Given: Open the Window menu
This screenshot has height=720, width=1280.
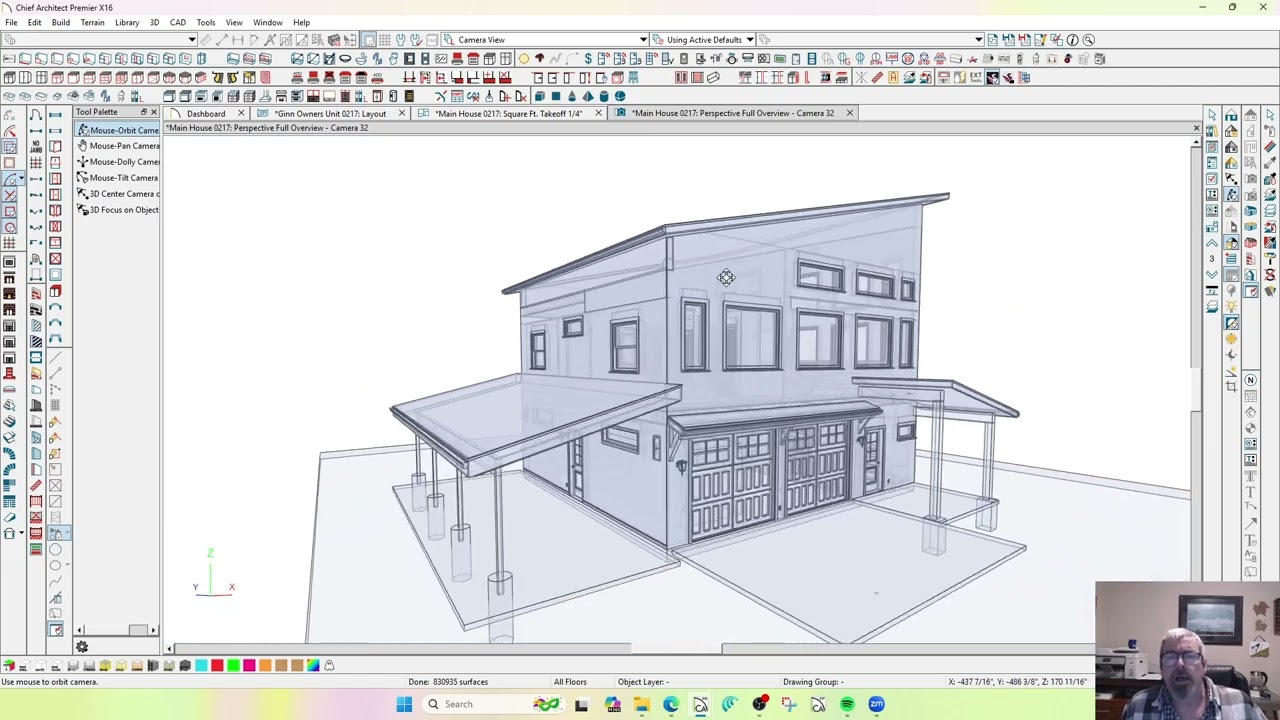Looking at the screenshot, I should [x=267, y=22].
